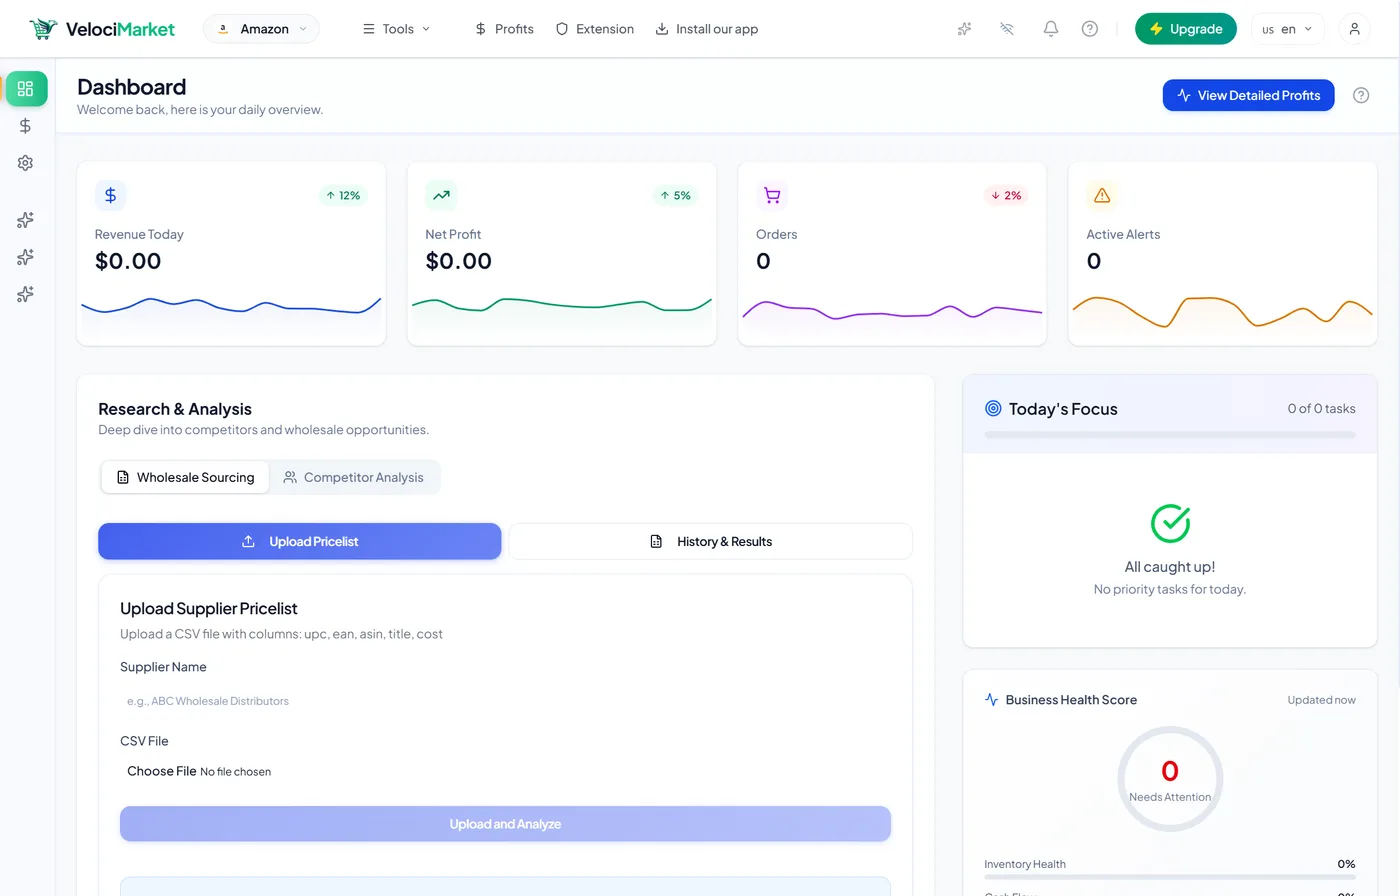This screenshot has height=896, width=1400.
Task: Click the 'No priority tasks for today.' text
Action: click(x=1170, y=589)
